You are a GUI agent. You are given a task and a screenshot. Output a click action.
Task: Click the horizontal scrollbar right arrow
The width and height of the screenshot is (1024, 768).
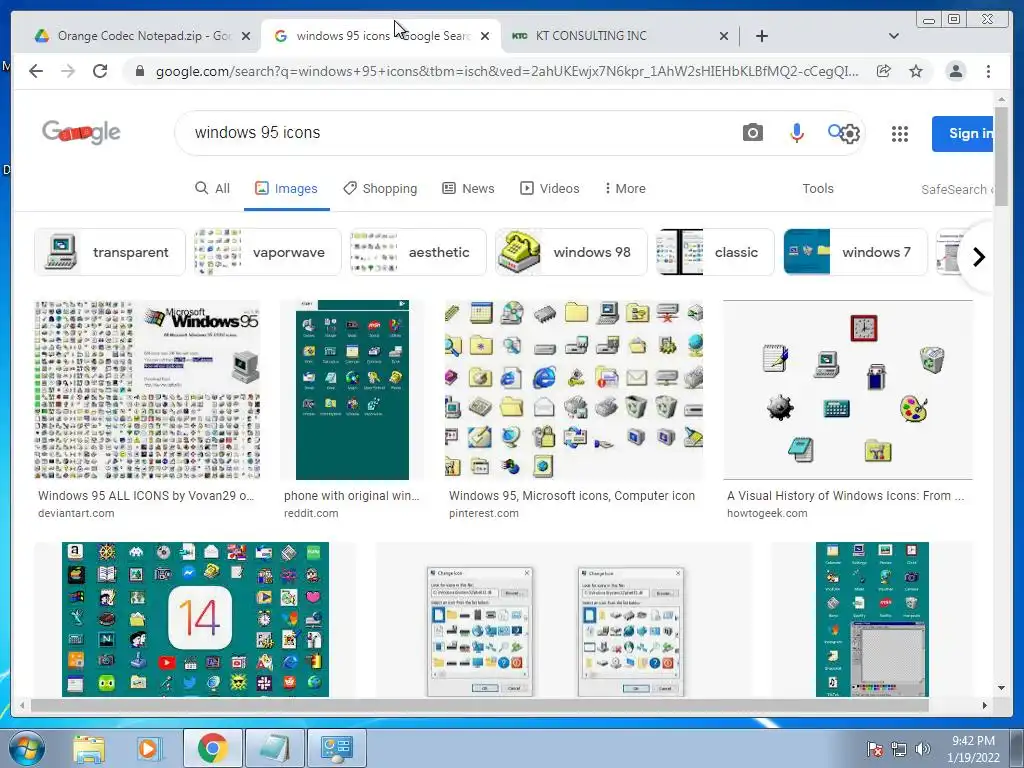pos(985,705)
